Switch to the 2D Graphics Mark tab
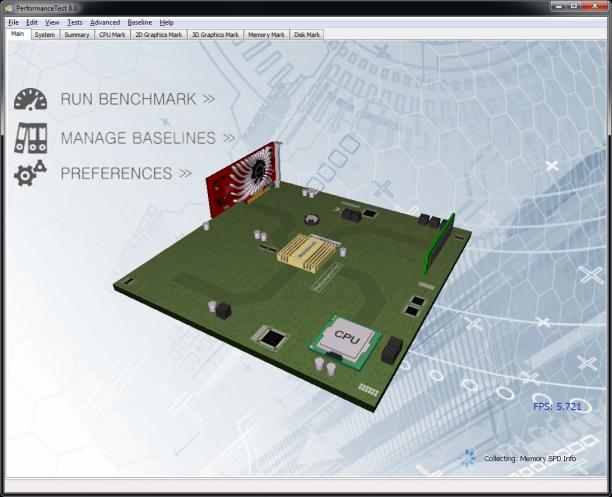612x497 pixels. 158,35
